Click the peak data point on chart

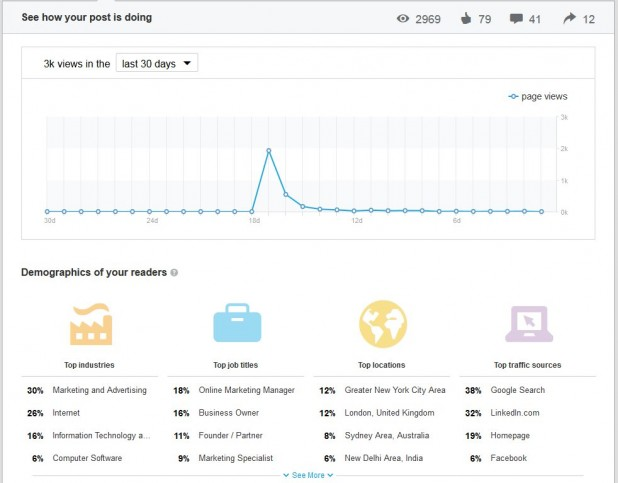269,151
